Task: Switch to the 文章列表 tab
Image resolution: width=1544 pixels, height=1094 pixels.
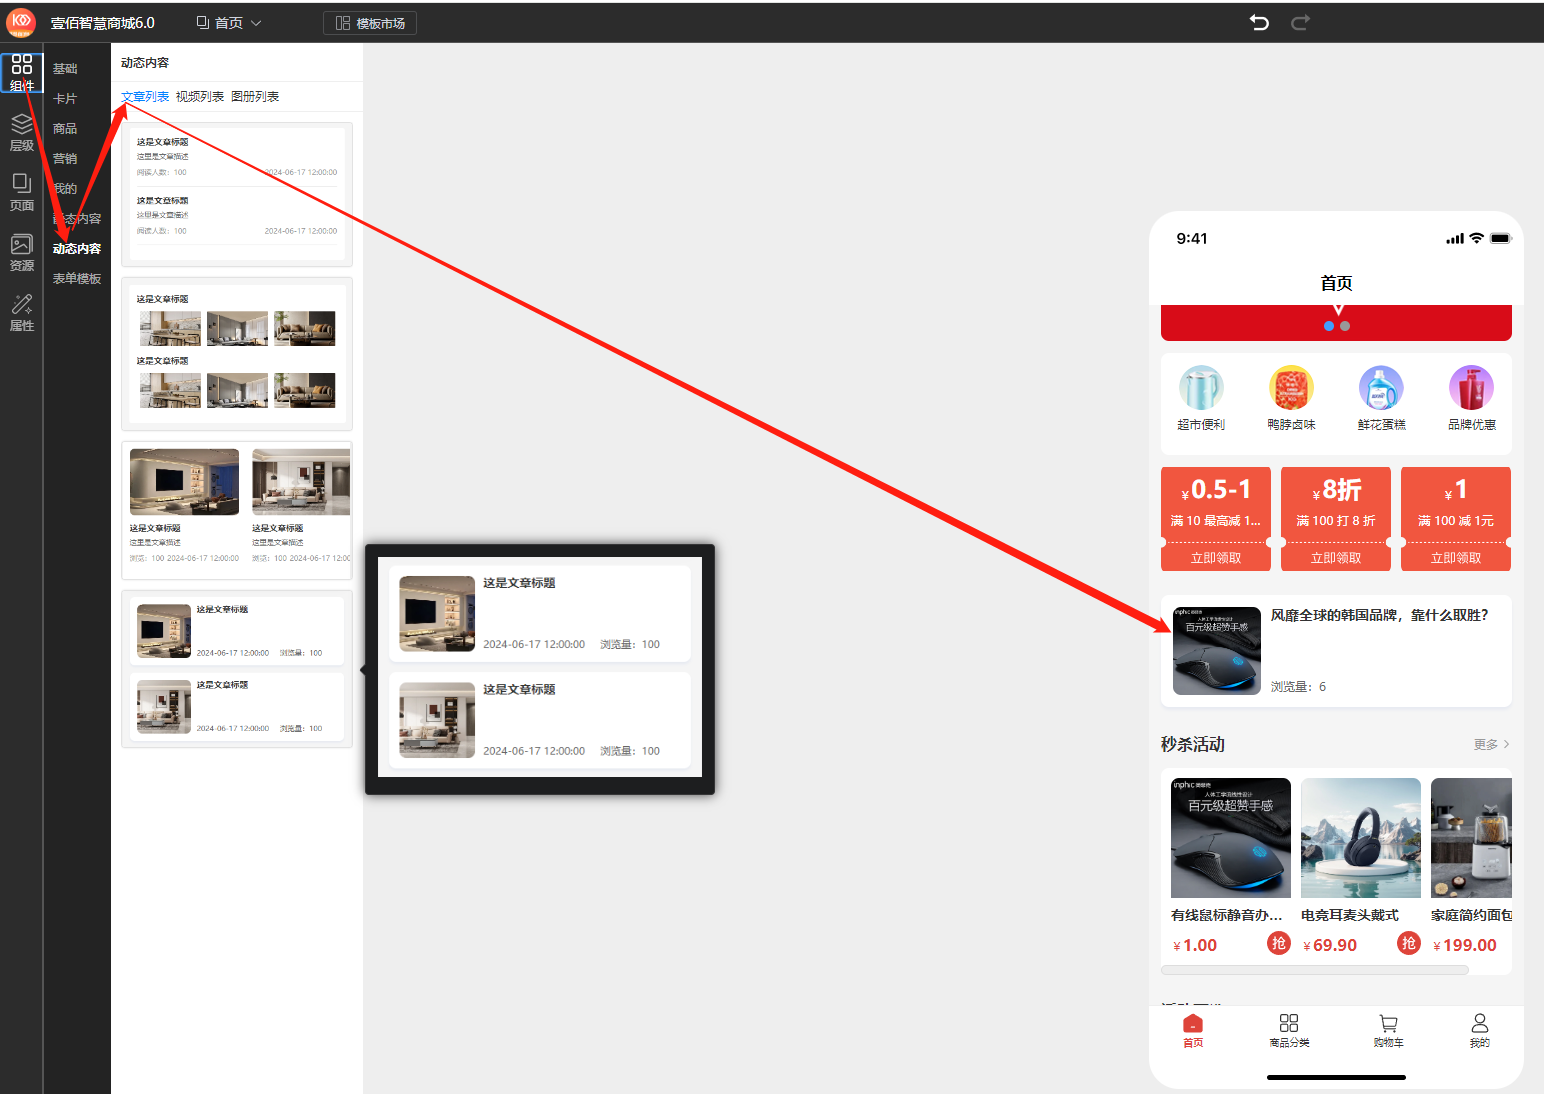Action: 145,97
